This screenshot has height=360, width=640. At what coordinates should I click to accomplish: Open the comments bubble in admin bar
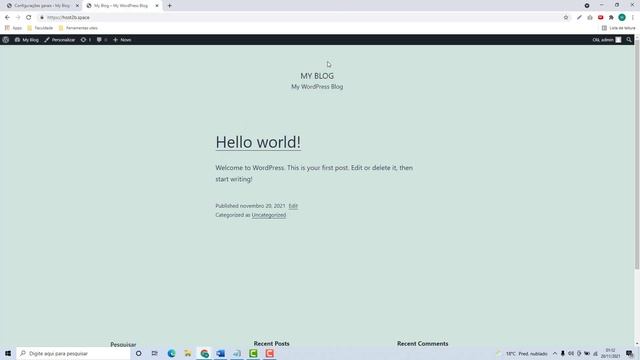[x=102, y=40]
